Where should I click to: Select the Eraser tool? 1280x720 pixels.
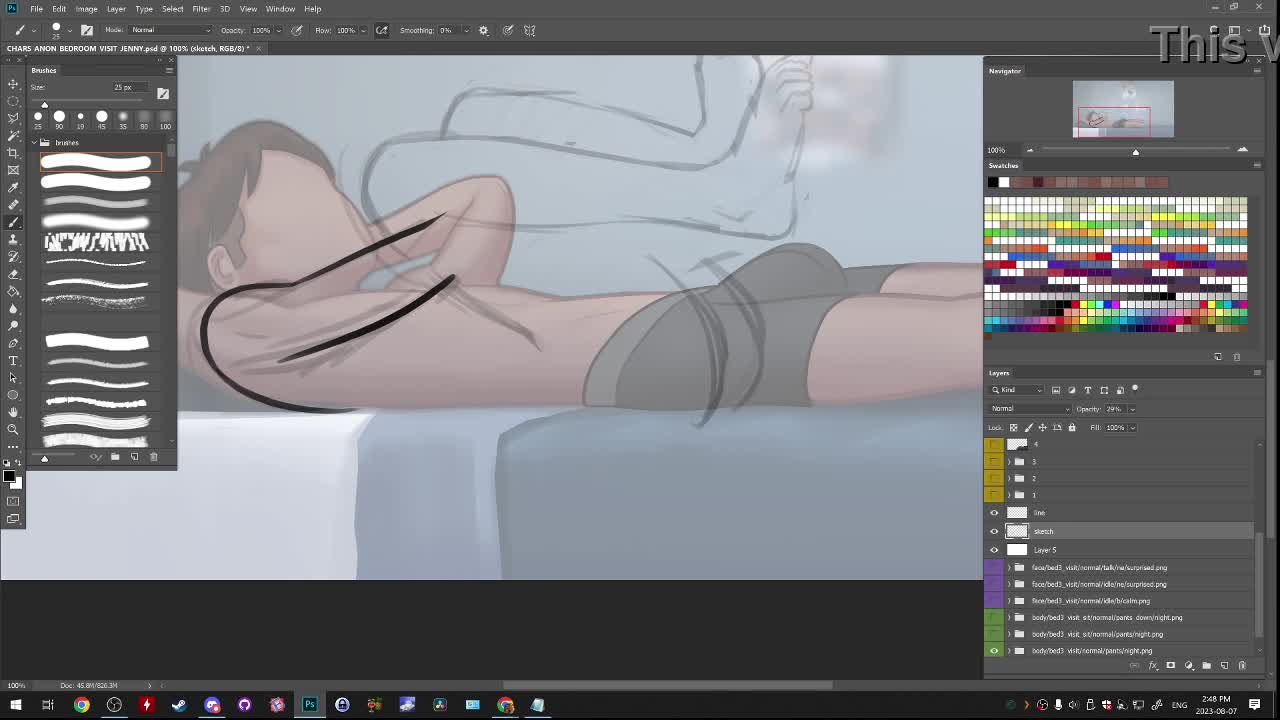pos(13,274)
